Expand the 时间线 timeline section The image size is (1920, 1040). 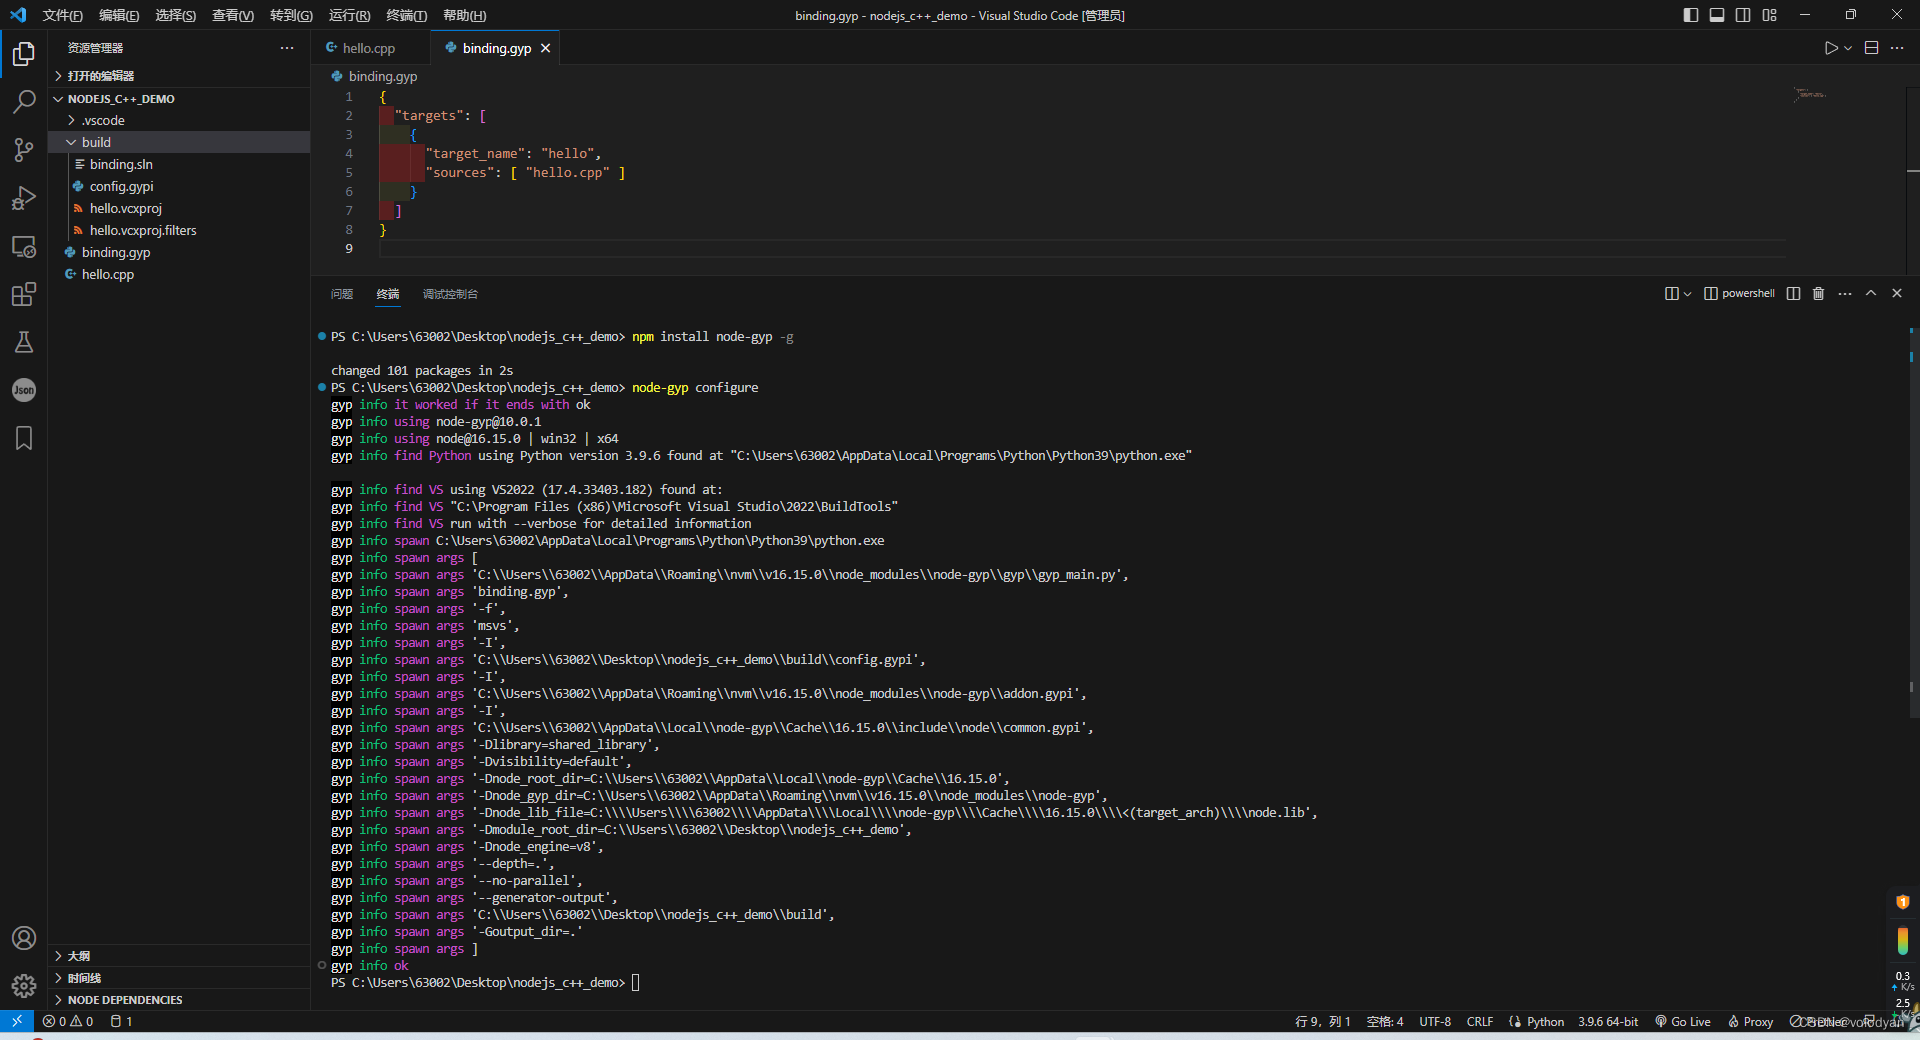tap(180, 978)
